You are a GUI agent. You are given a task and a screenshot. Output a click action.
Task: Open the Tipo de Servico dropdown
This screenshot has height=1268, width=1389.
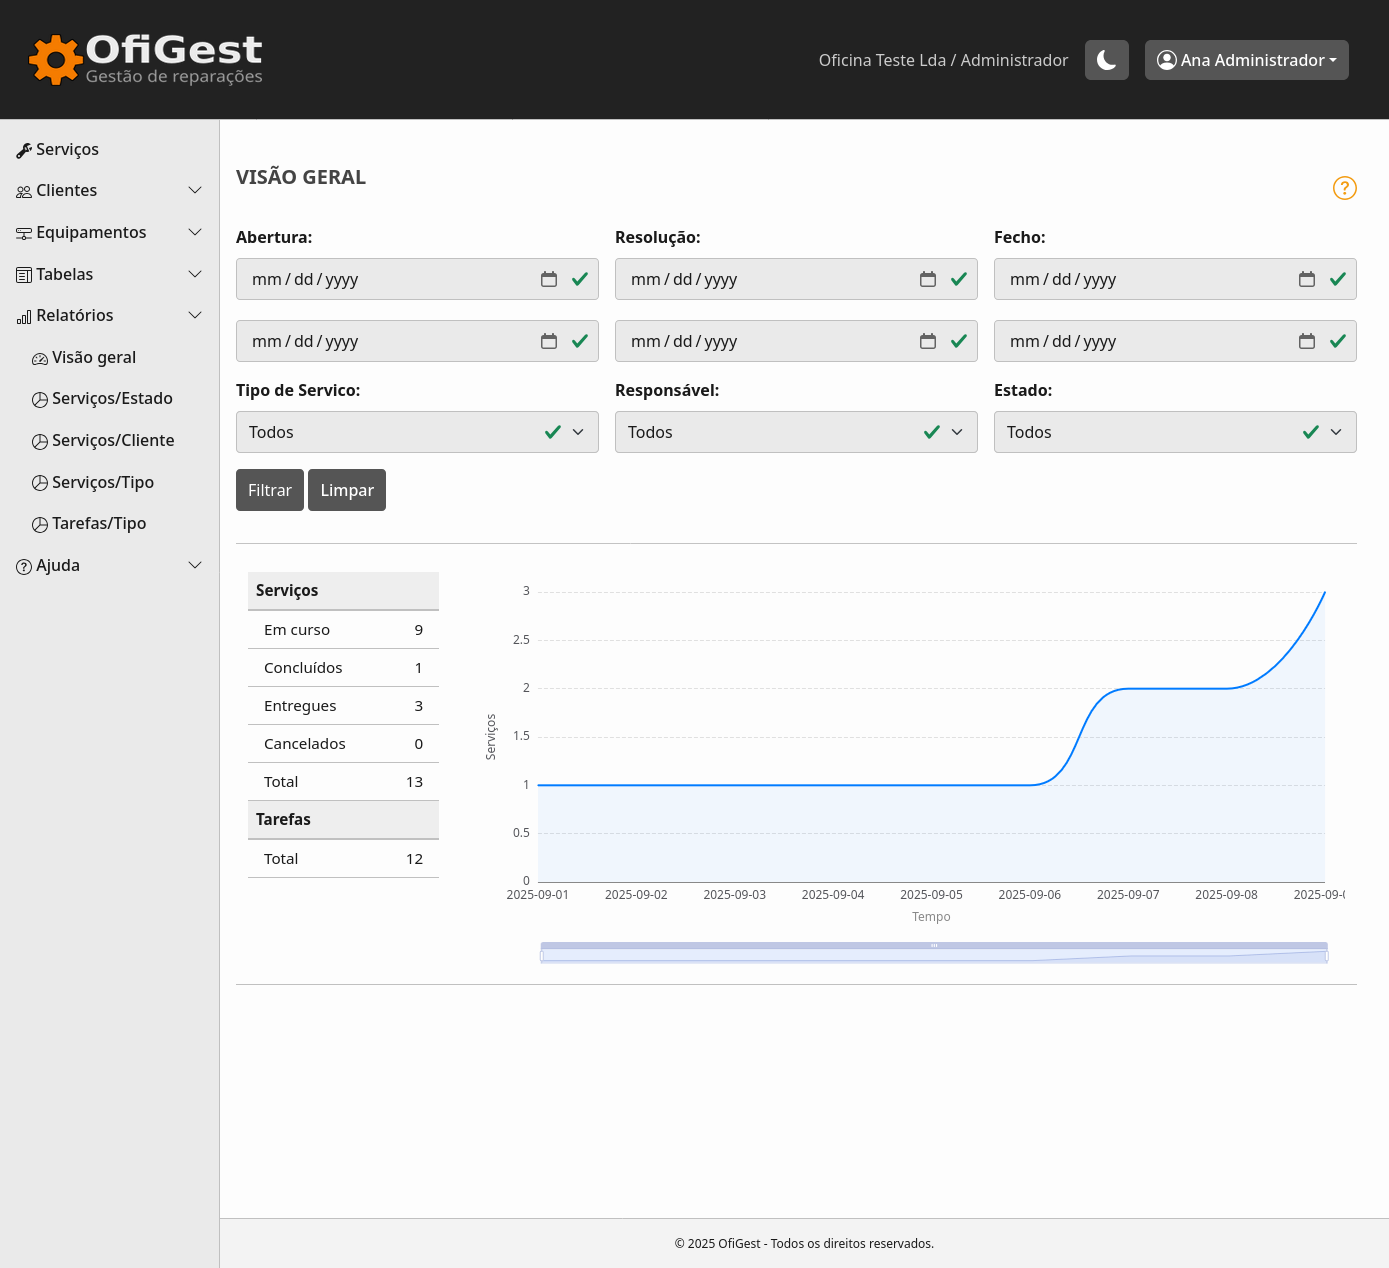pos(417,432)
